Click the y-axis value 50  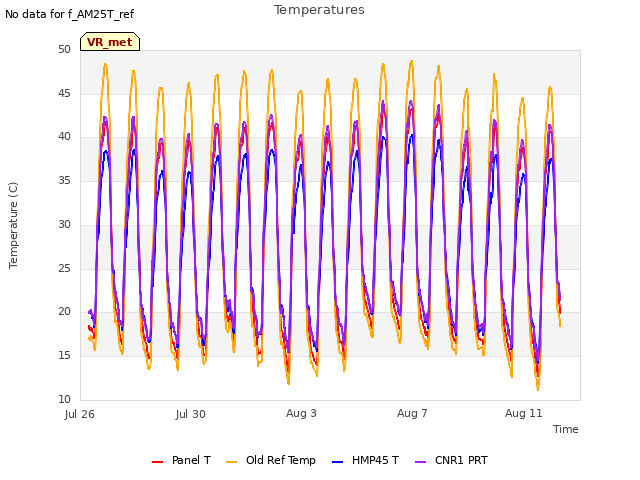tap(64, 49)
